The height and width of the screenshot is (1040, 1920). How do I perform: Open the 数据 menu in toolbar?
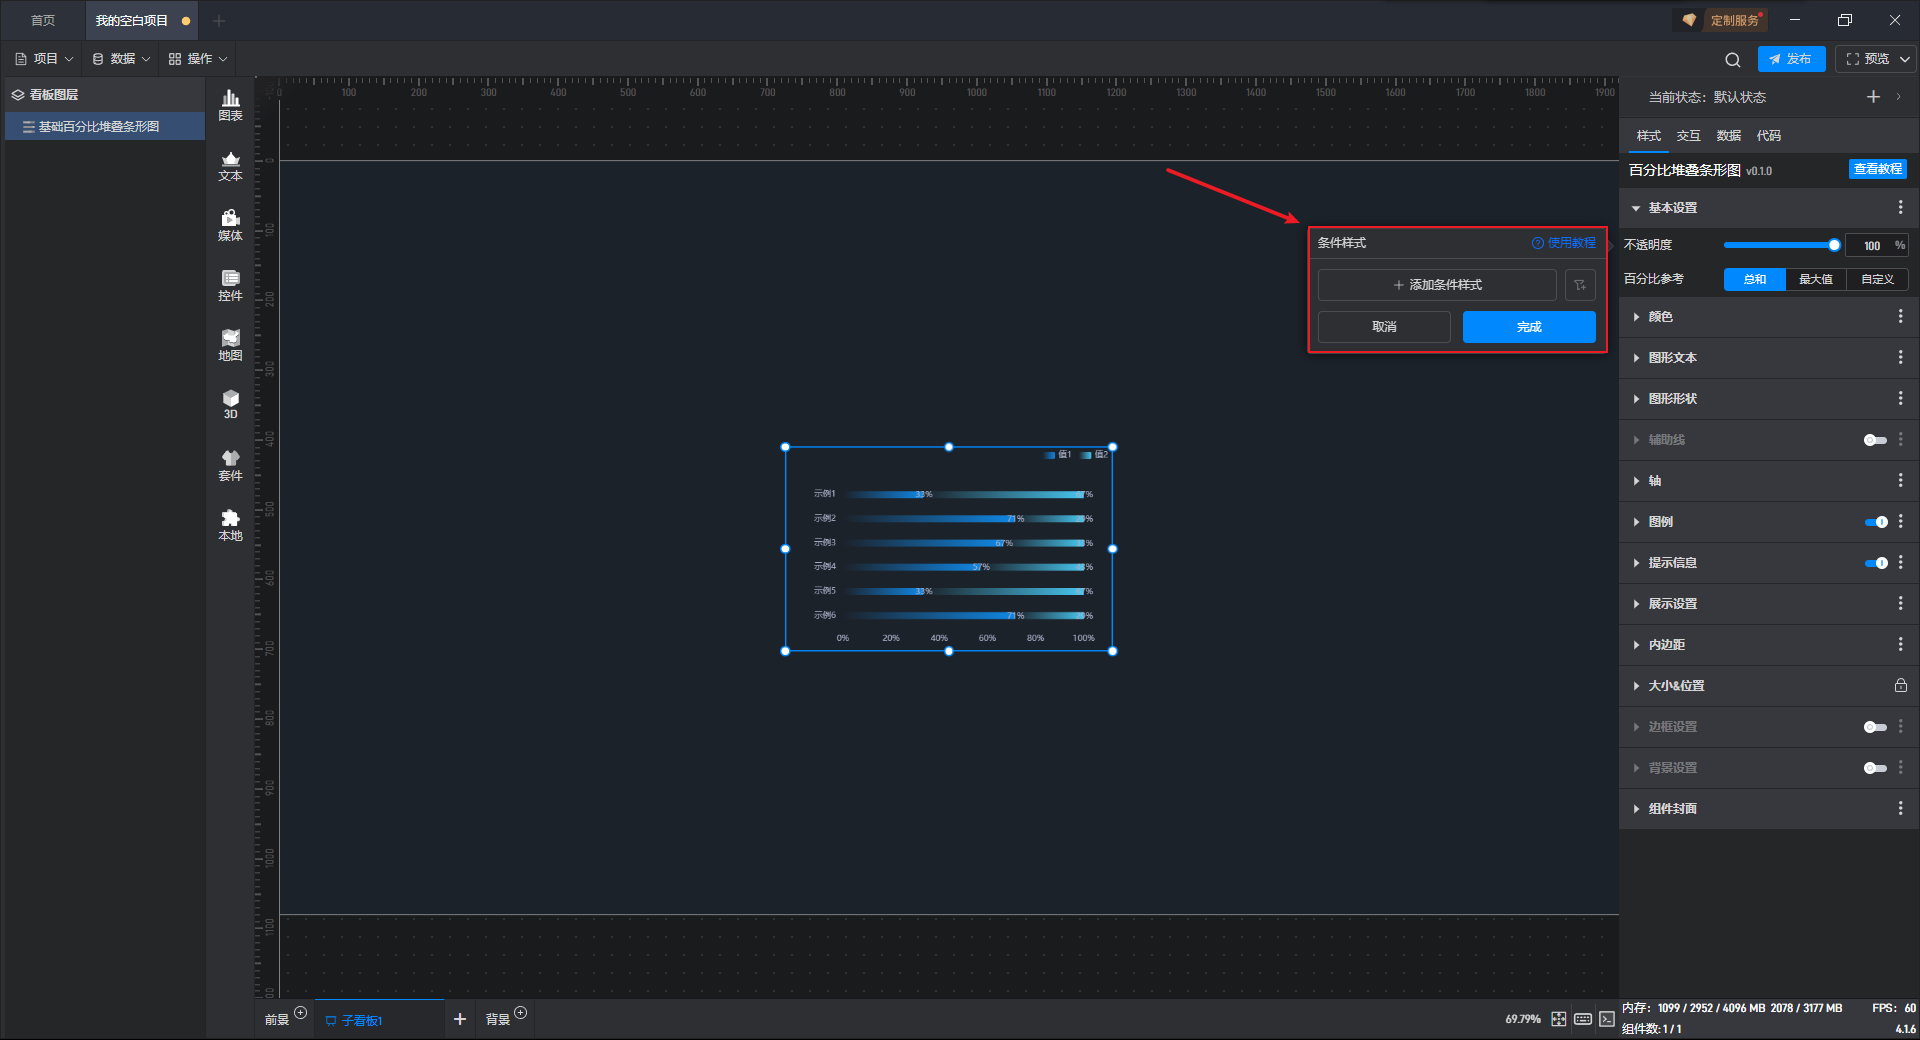(121, 59)
